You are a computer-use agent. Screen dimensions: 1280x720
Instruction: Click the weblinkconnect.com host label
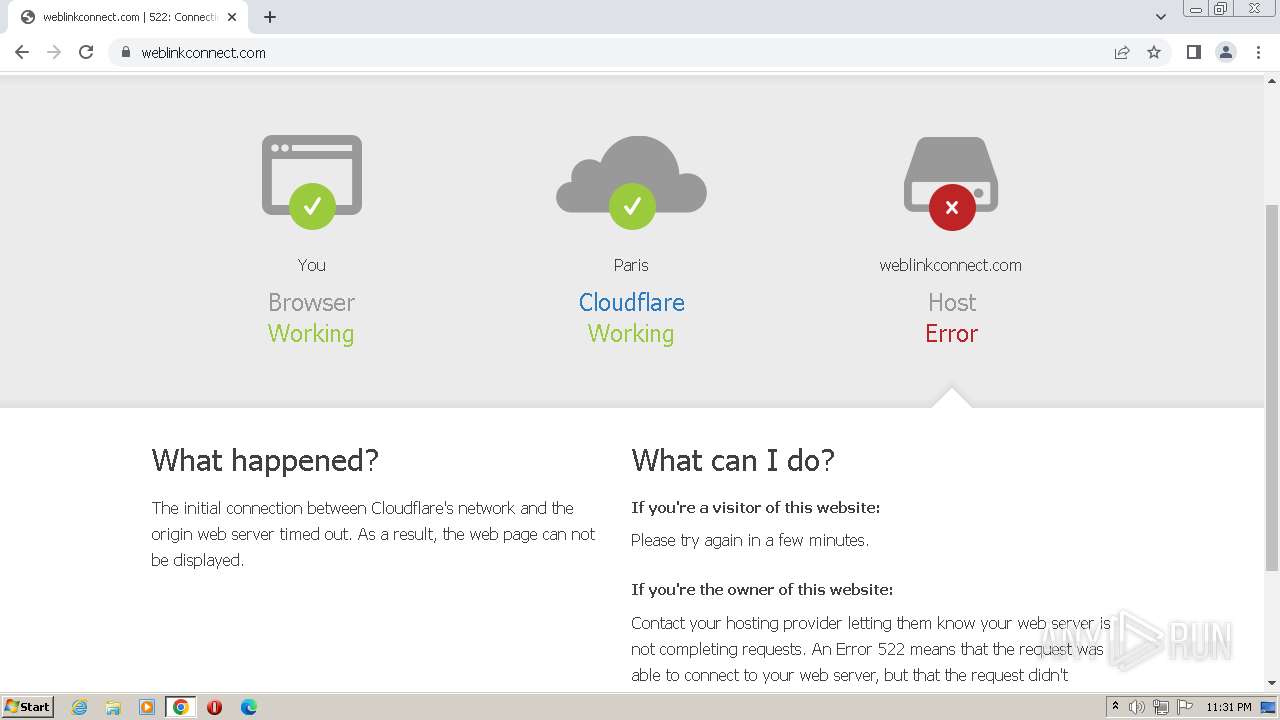[x=951, y=265]
